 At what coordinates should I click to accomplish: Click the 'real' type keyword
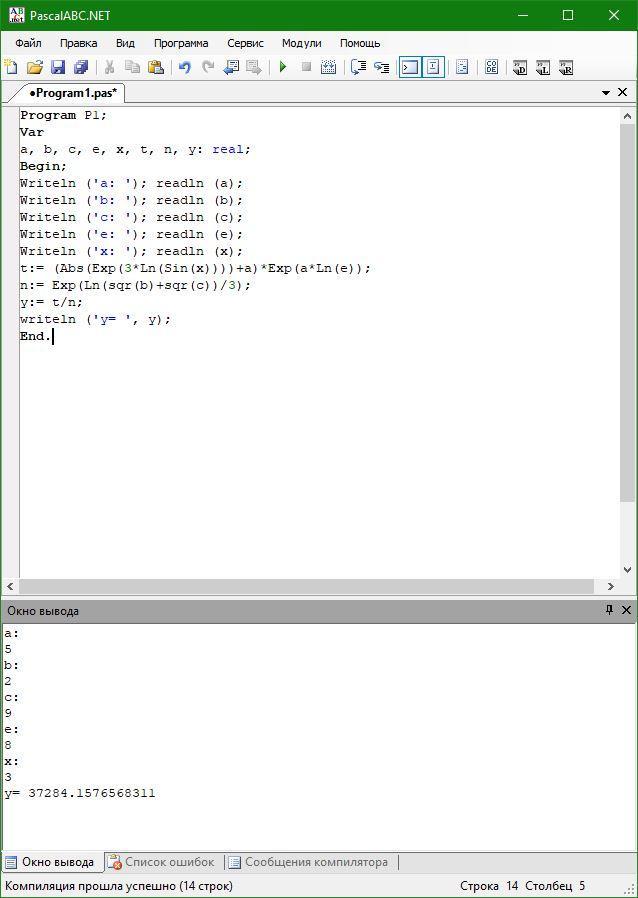[x=227, y=149]
